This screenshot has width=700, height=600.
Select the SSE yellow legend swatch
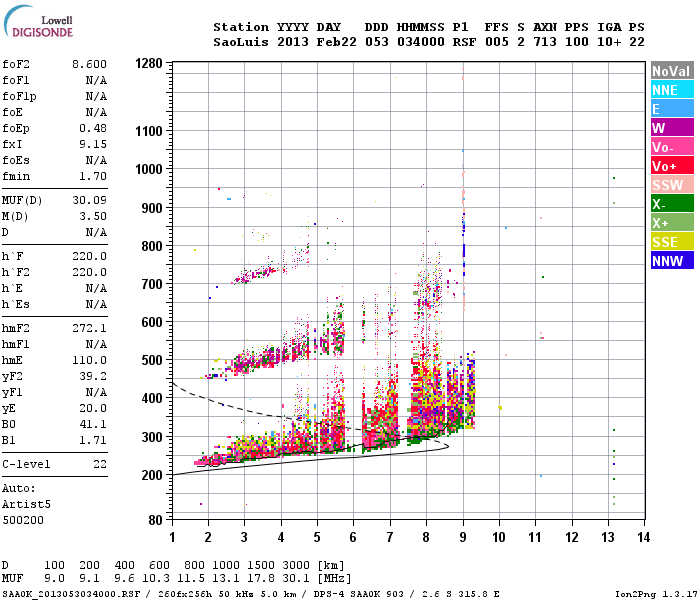(672, 242)
